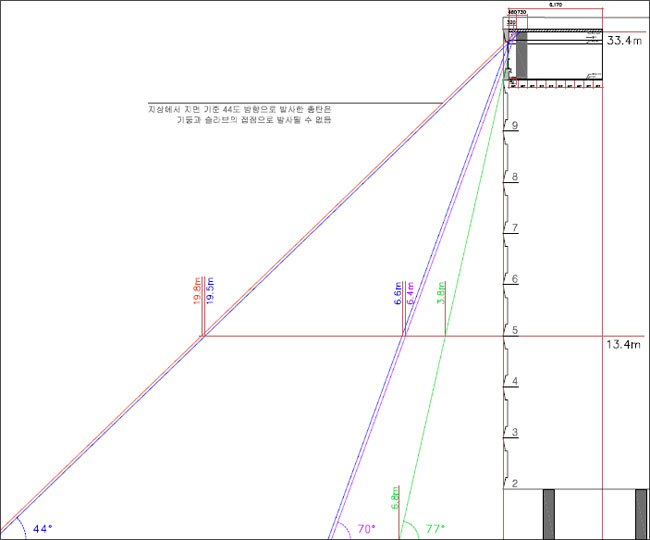Screen dimensions: 650x540
Task: Select floor number 9 label
Action: pos(514,127)
